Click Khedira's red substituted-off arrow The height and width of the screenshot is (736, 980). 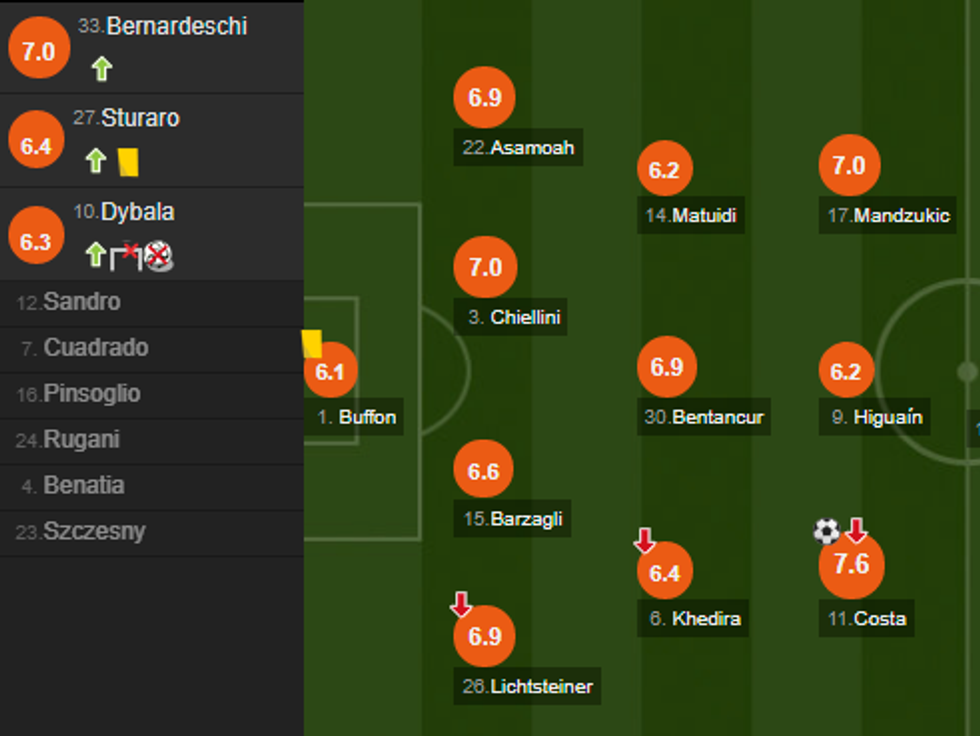tap(645, 541)
